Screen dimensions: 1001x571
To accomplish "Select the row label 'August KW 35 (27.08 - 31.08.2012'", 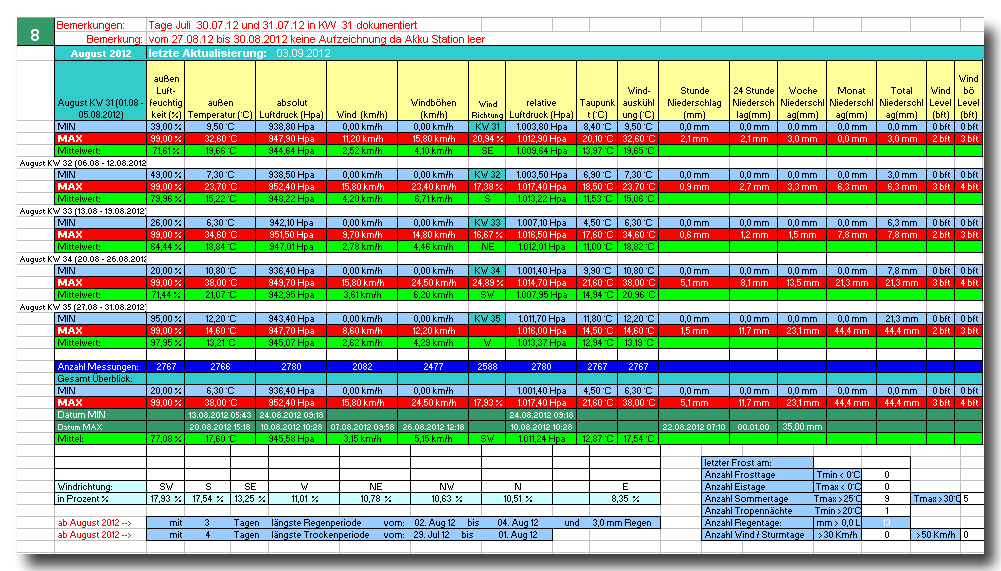I will [x=82, y=307].
